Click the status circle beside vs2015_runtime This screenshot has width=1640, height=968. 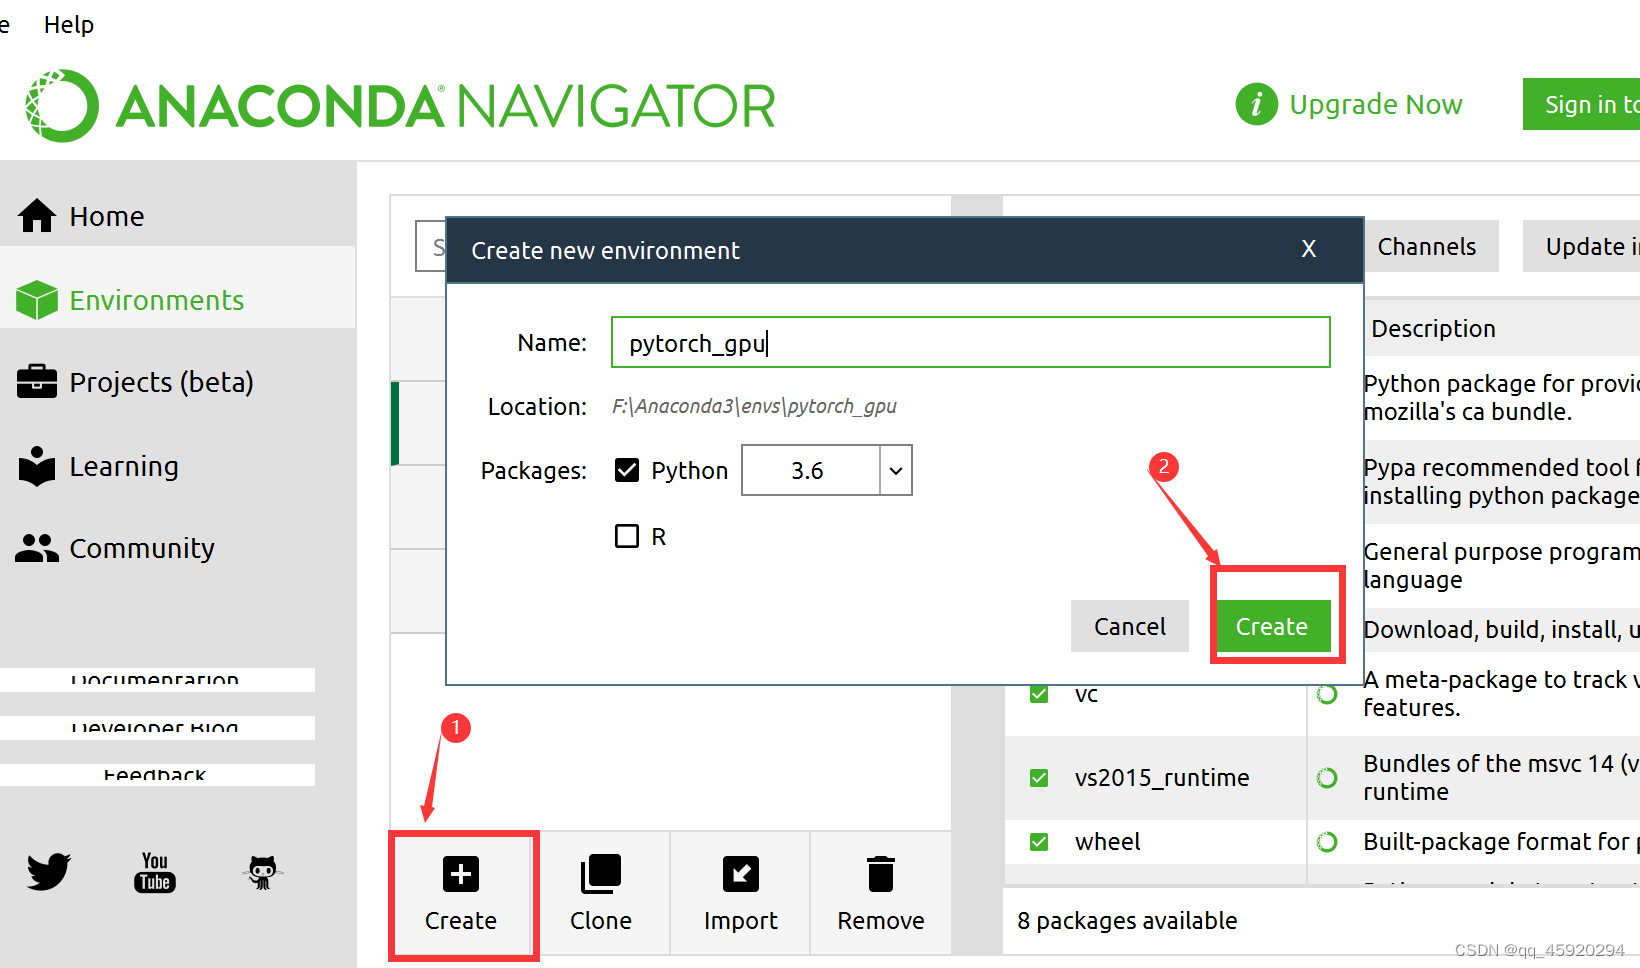pyautogui.click(x=1327, y=777)
